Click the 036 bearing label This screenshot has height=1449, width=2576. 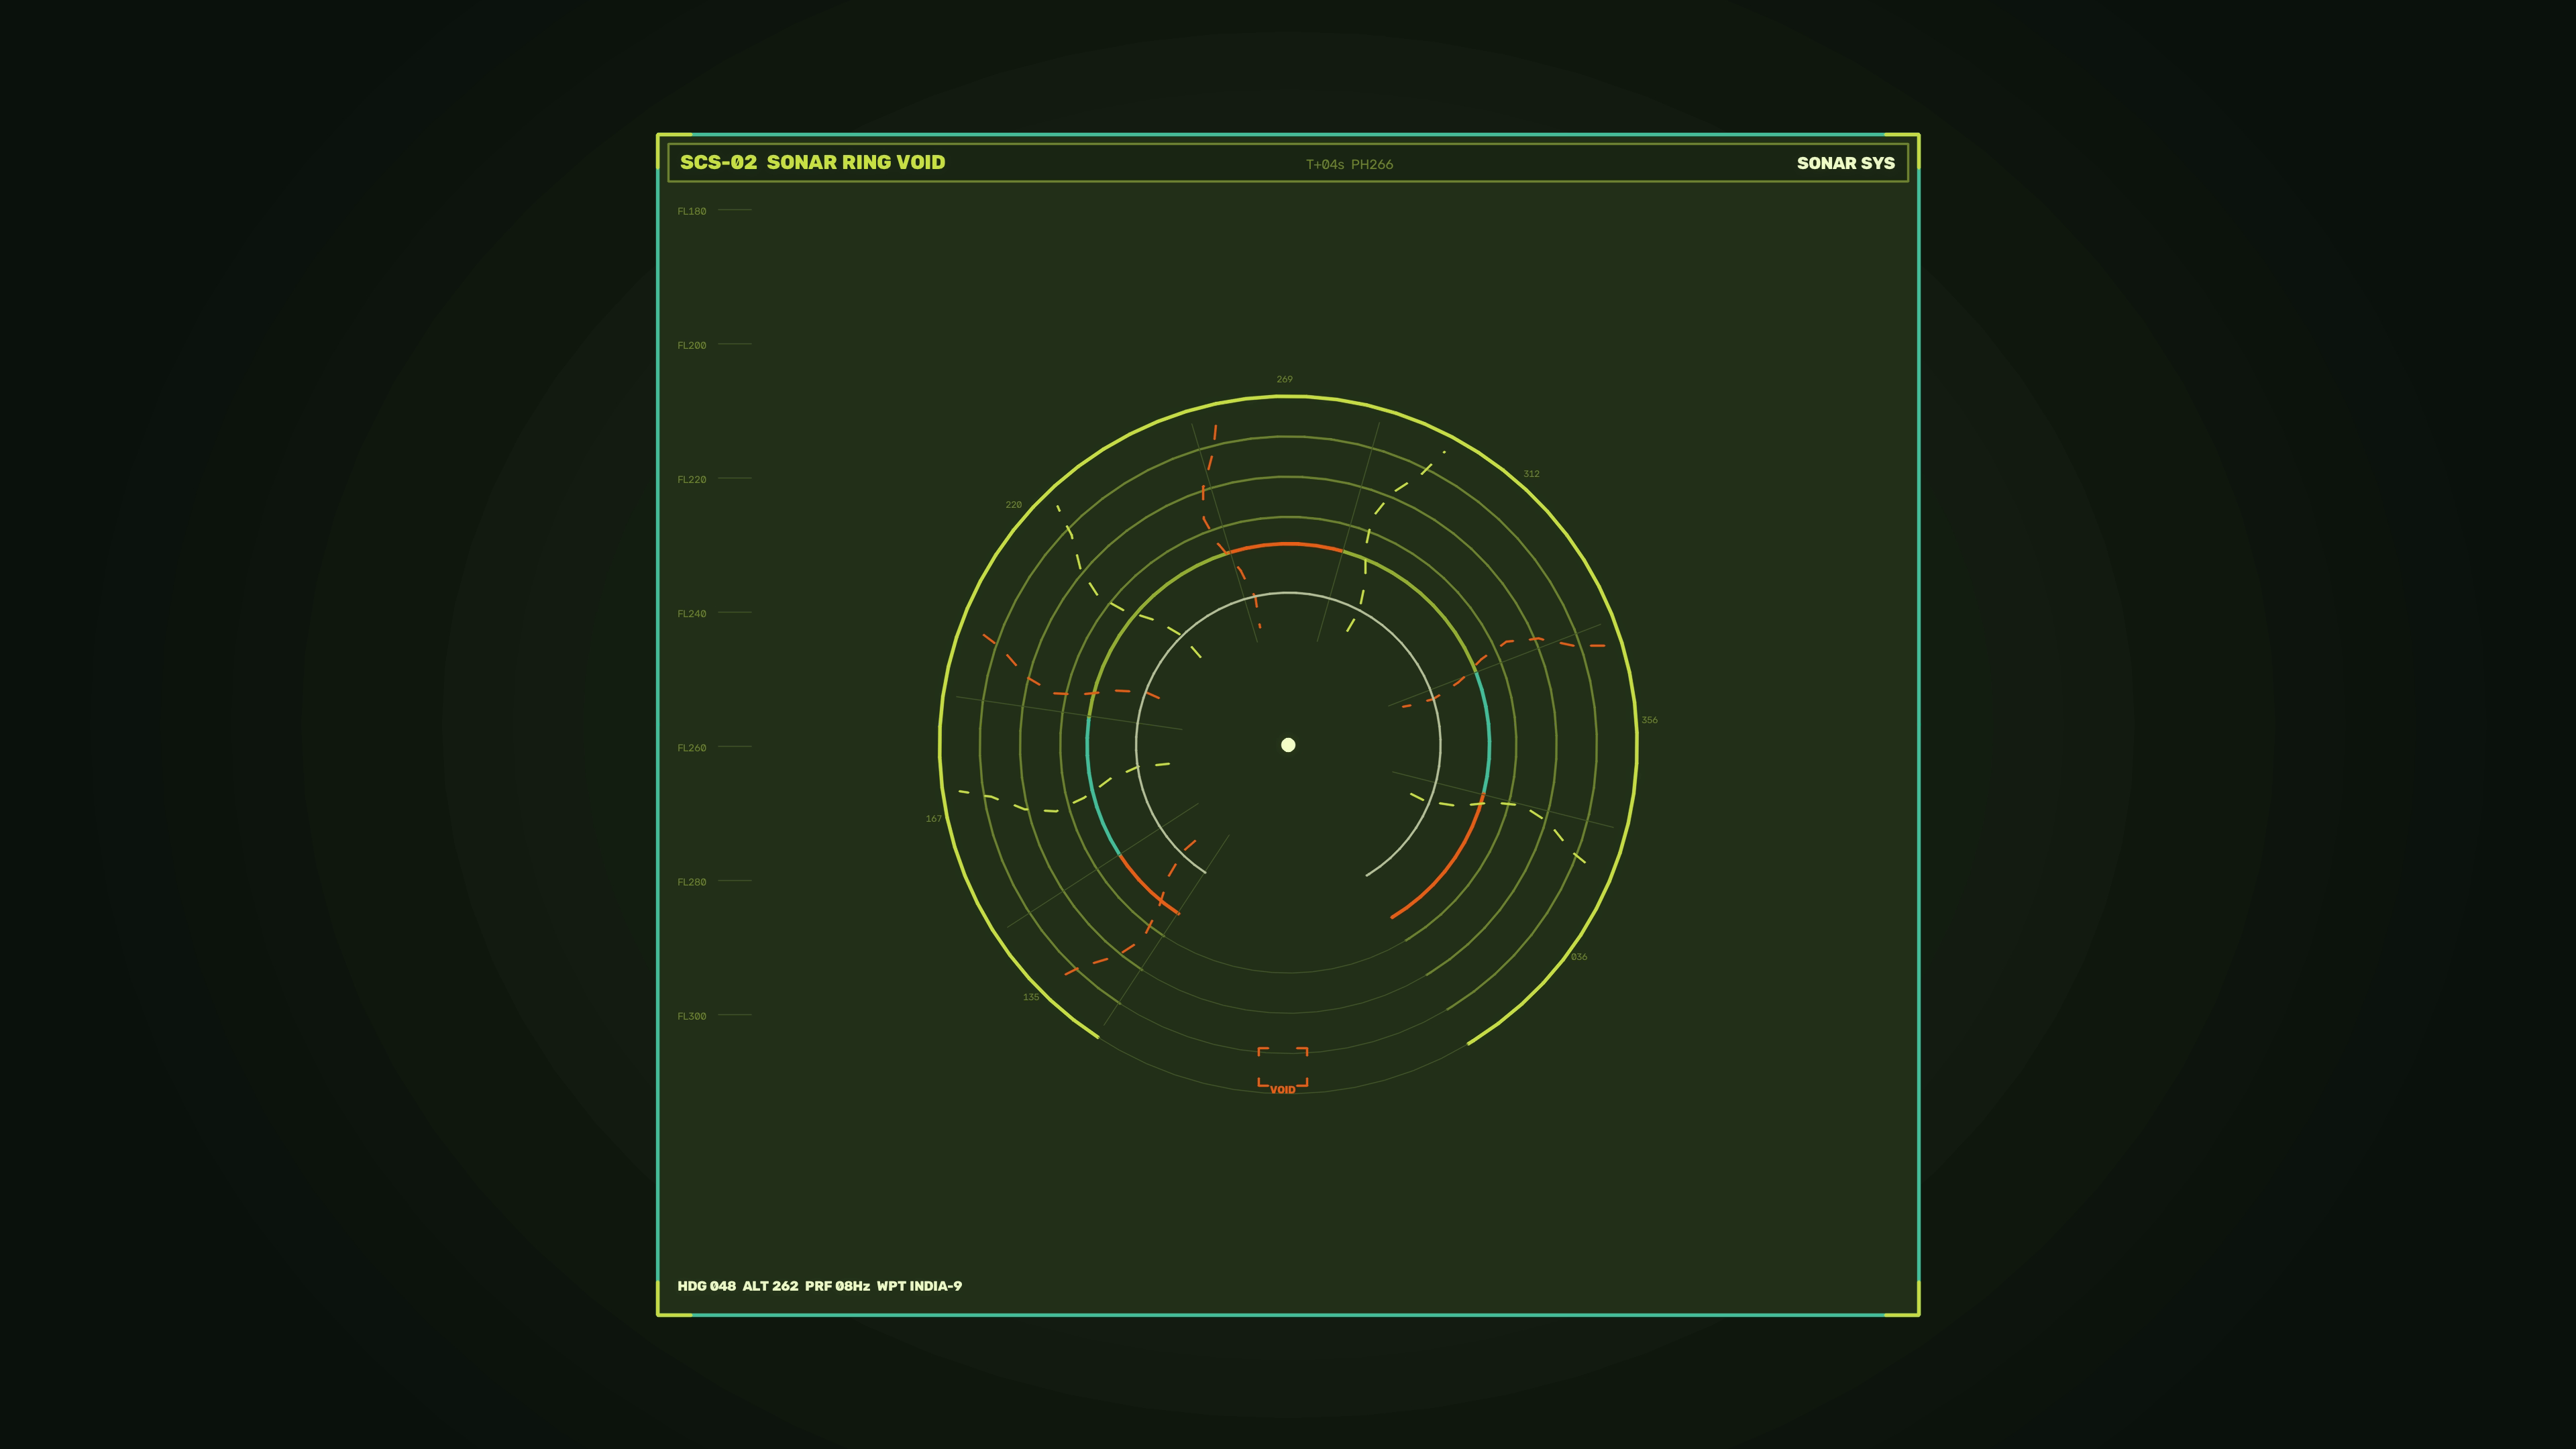coord(1579,956)
